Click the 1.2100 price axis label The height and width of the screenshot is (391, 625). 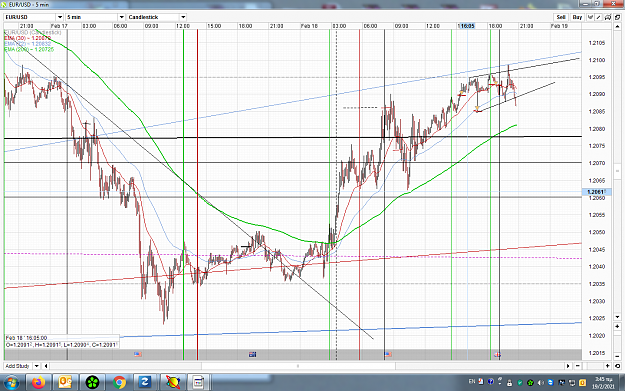click(596, 60)
